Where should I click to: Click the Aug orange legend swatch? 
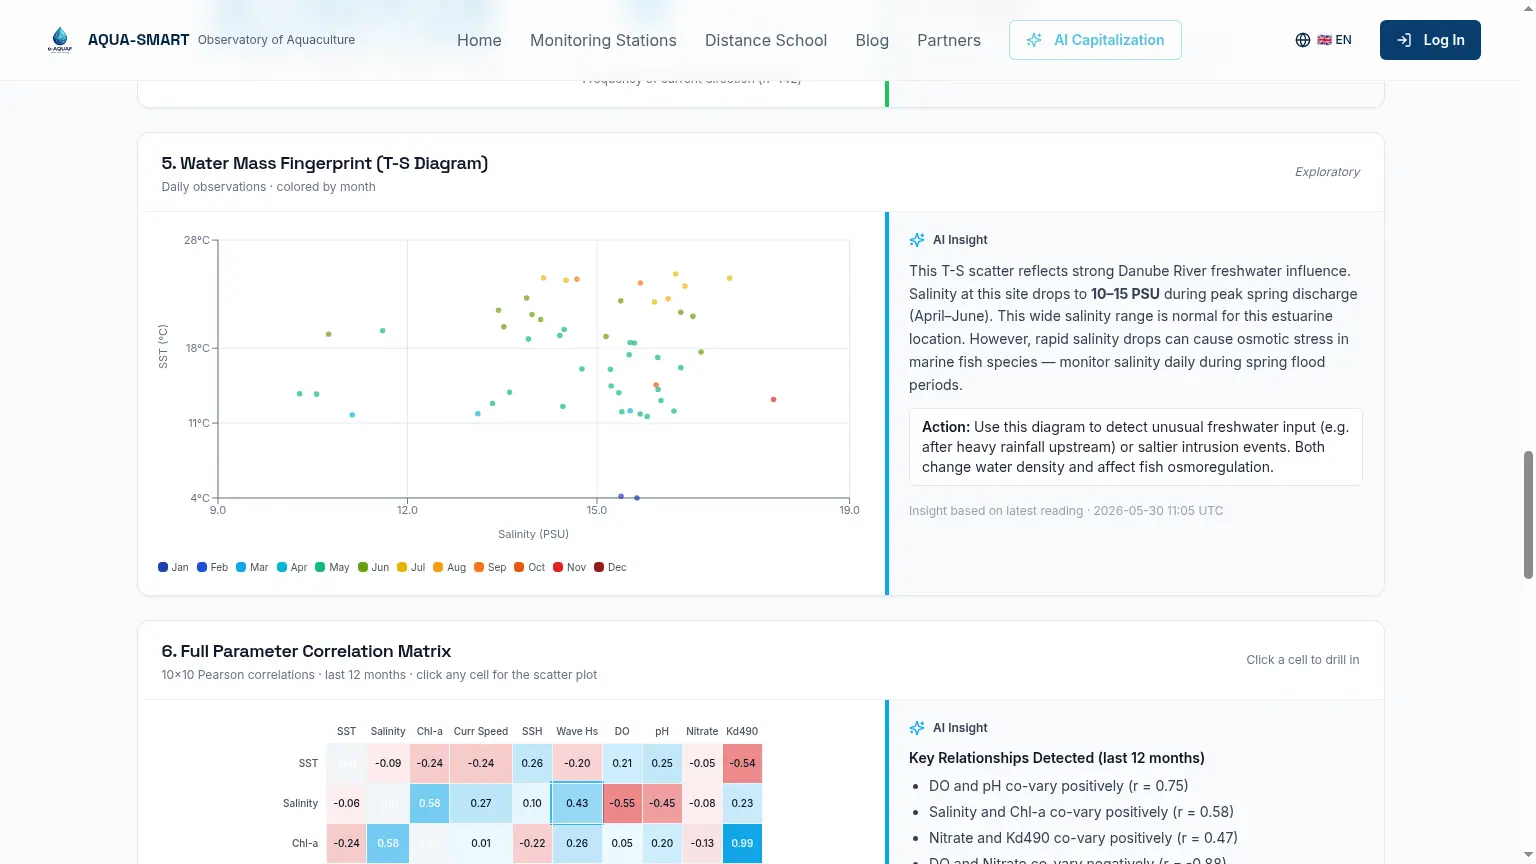point(438,567)
